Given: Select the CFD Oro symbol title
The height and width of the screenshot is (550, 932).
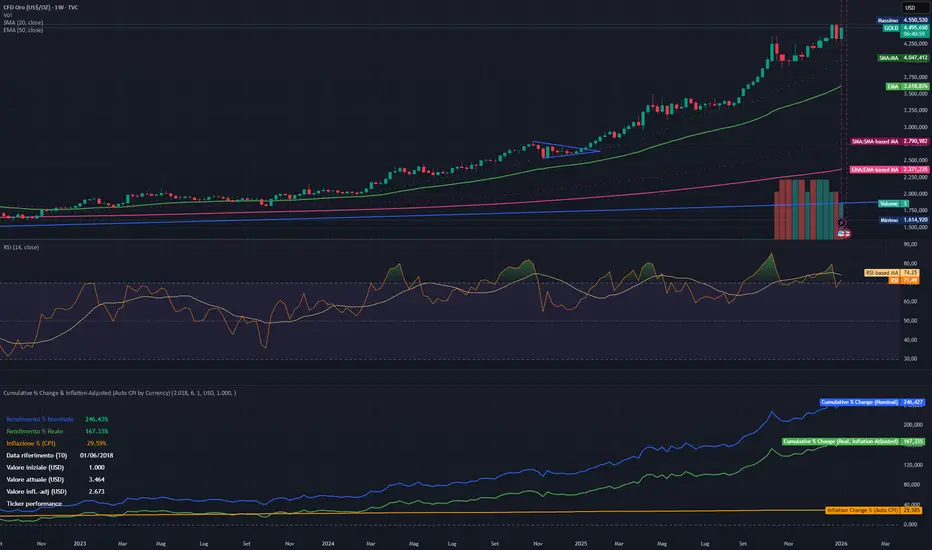Looking at the screenshot, I should 40,7.
